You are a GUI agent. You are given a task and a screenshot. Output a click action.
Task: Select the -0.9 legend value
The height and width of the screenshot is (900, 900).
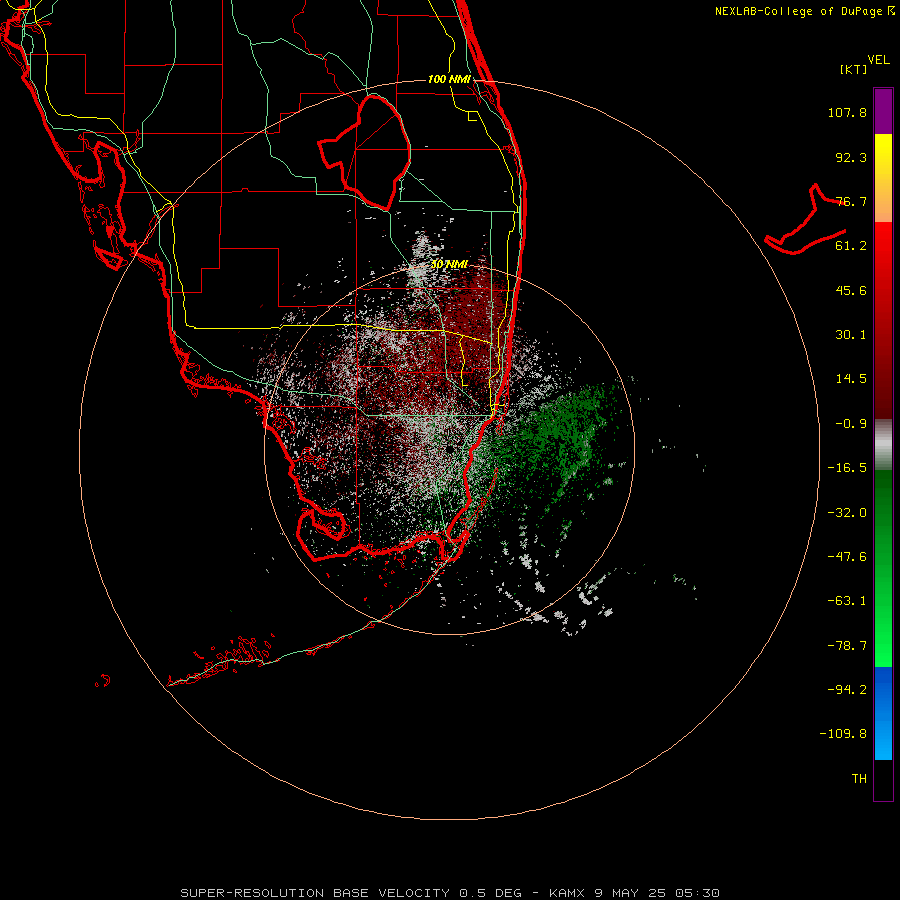[x=851, y=424]
